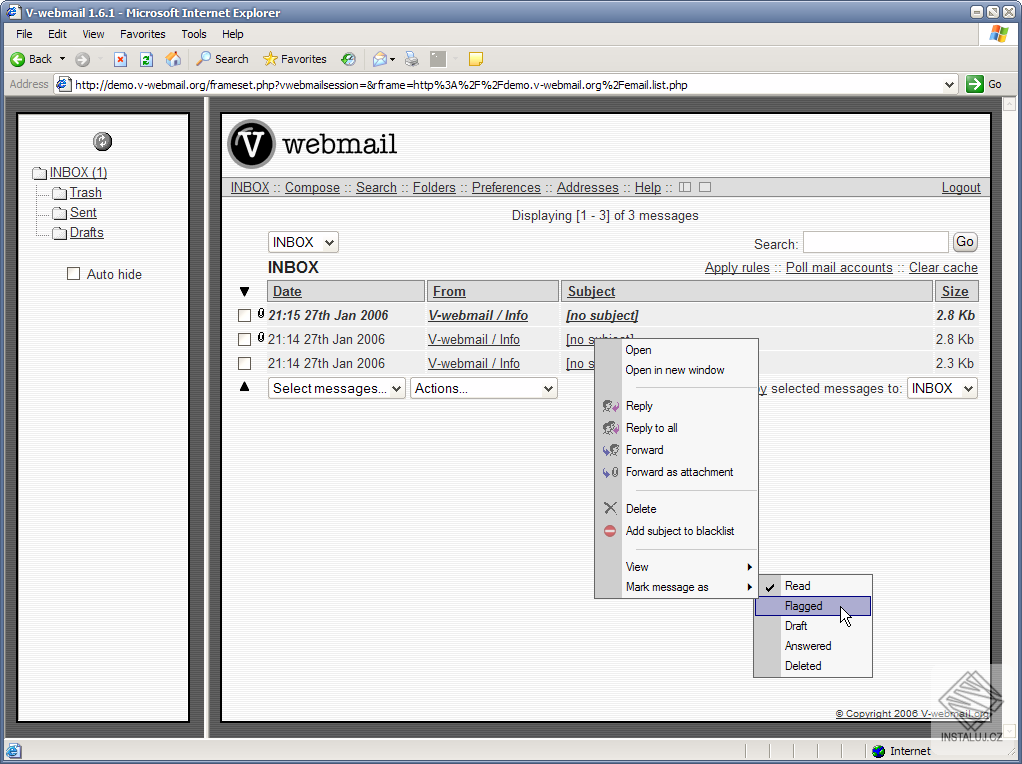Click the round refresh icon above folder list
This screenshot has width=1022, height=764.
(102, 142)
